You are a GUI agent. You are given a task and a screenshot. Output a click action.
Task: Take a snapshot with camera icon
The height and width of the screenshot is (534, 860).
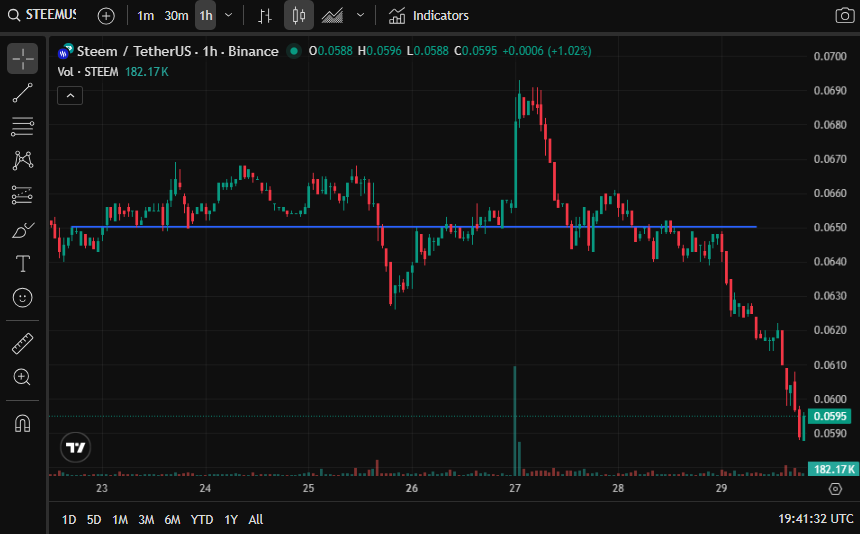[x=845, y=16]
